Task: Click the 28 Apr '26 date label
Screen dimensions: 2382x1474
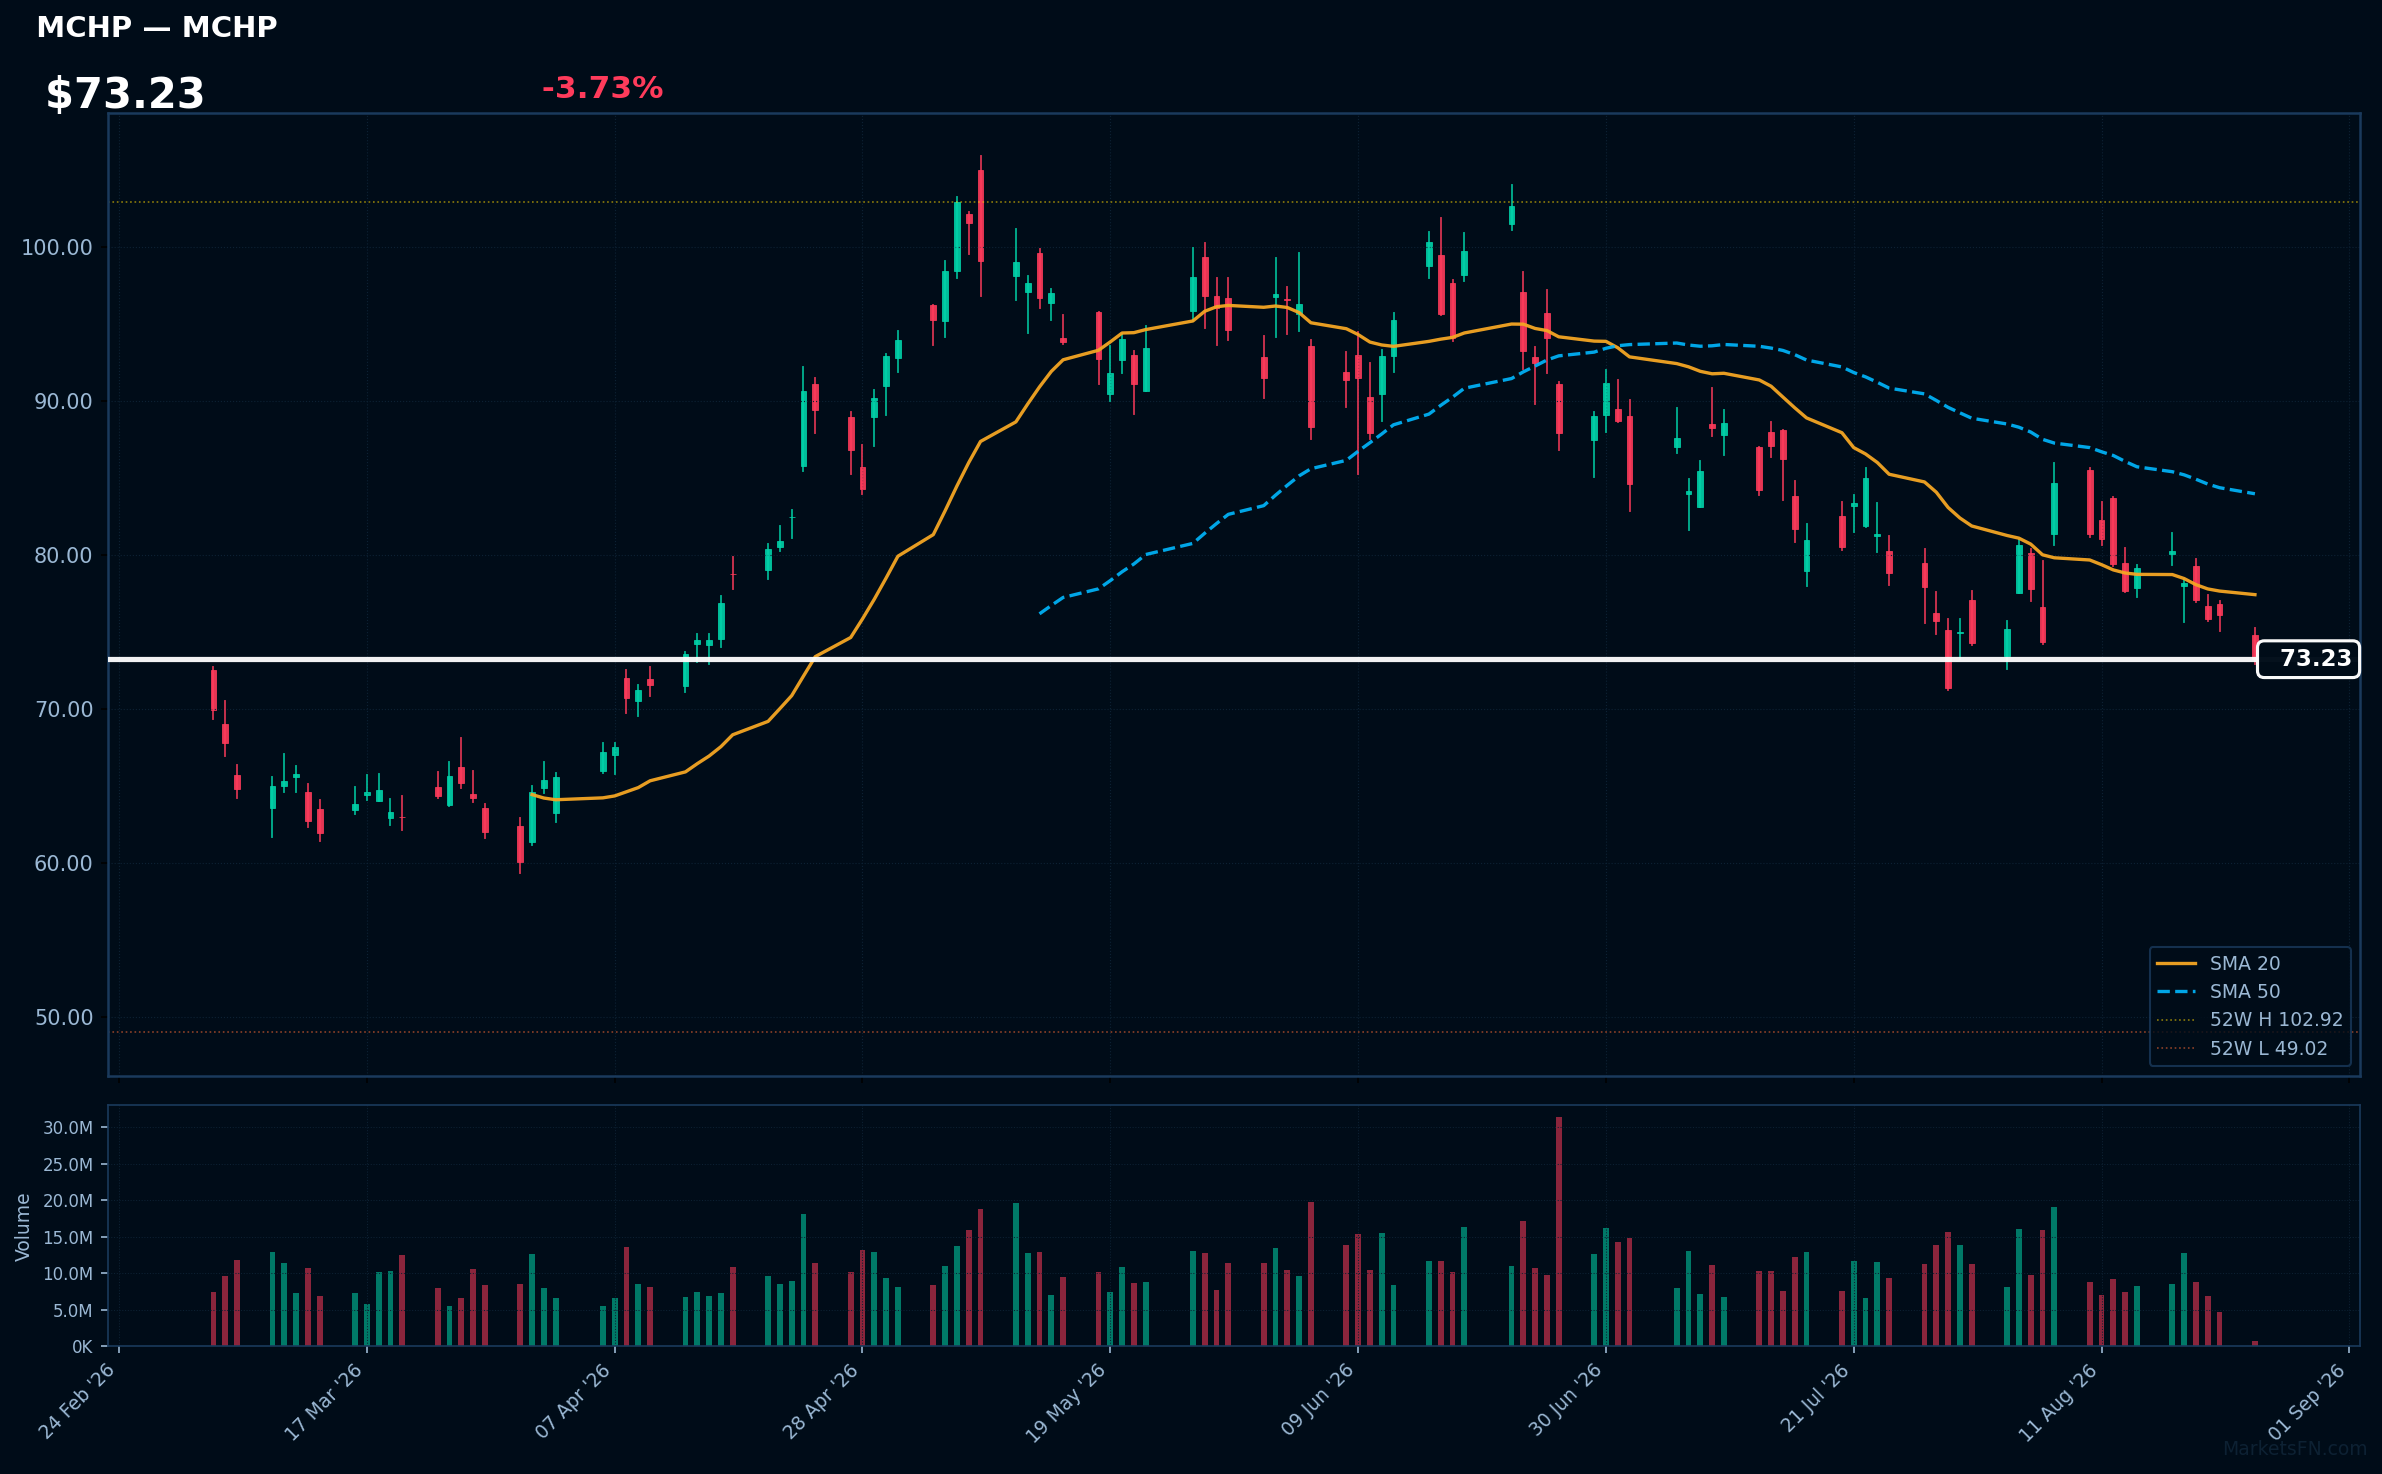Action: pos(820,1400)
